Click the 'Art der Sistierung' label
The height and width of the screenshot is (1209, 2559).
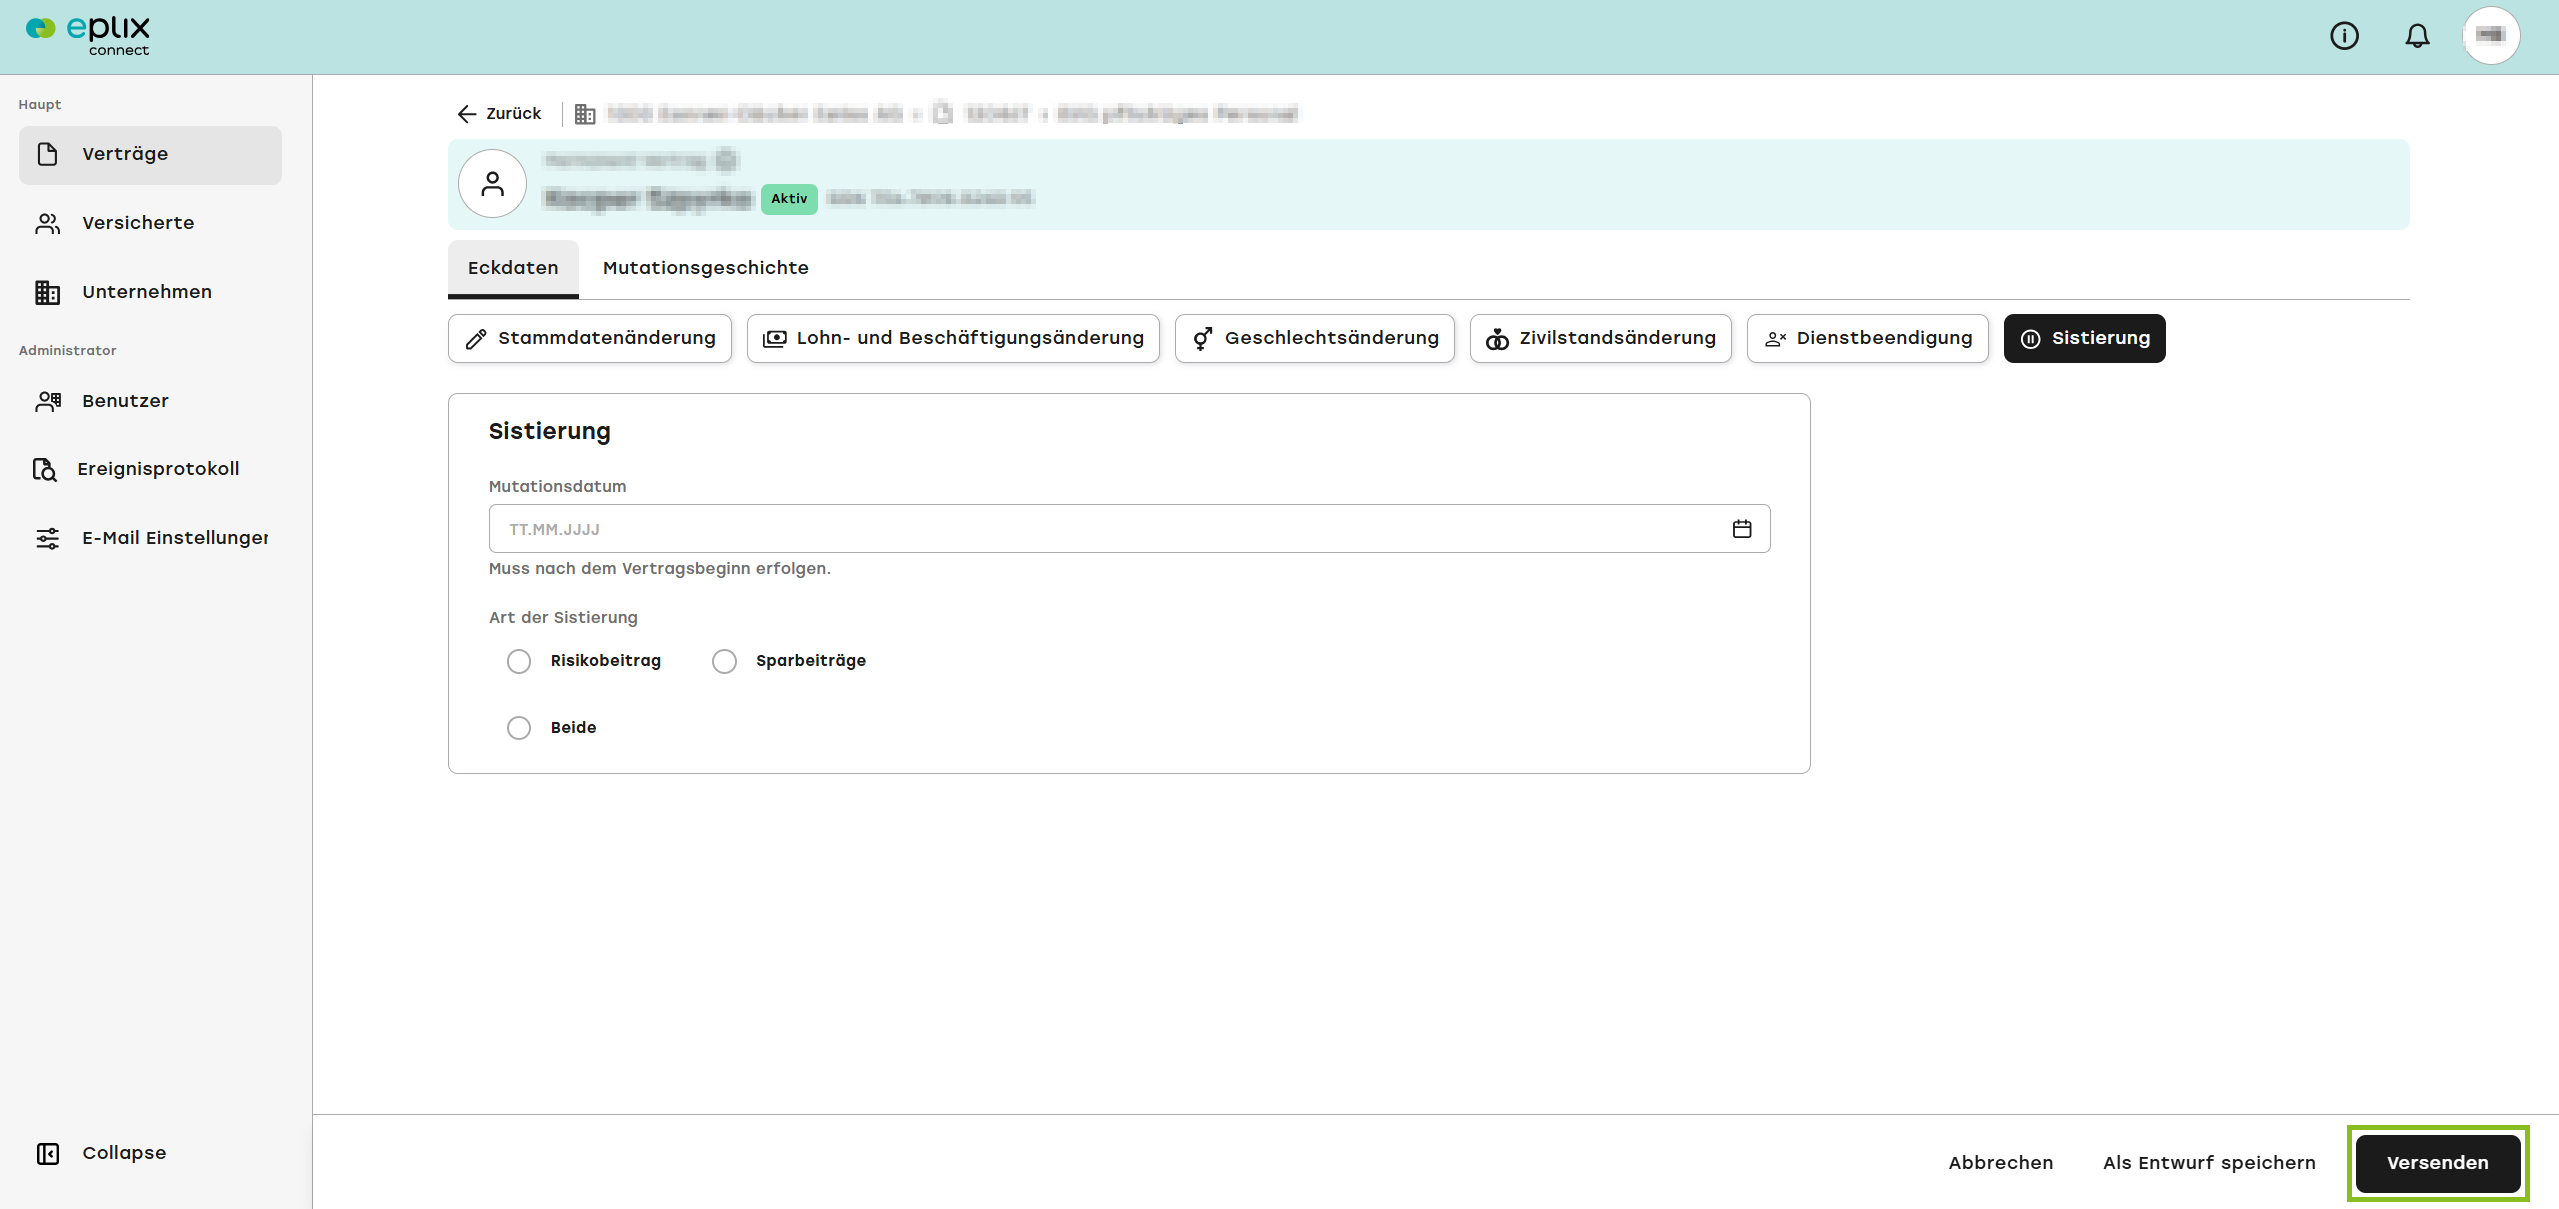(x=563, y=618)
